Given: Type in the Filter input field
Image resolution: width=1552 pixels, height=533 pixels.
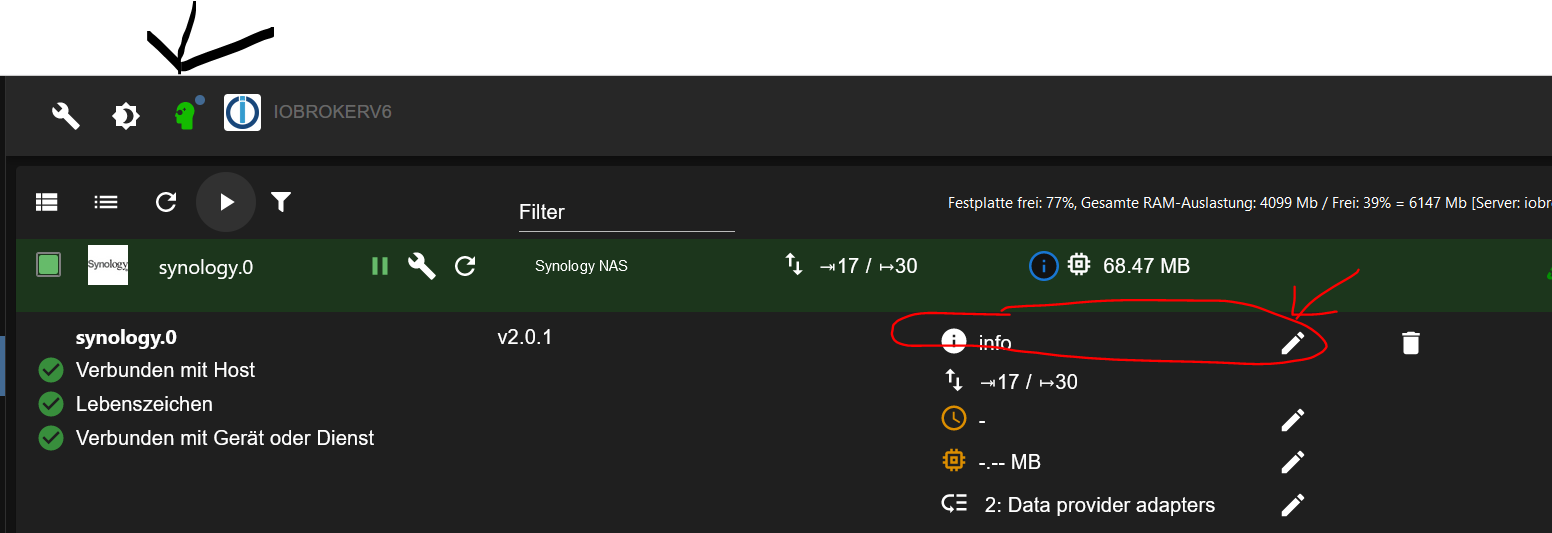Looking at the screenshot, I should 625,212.
